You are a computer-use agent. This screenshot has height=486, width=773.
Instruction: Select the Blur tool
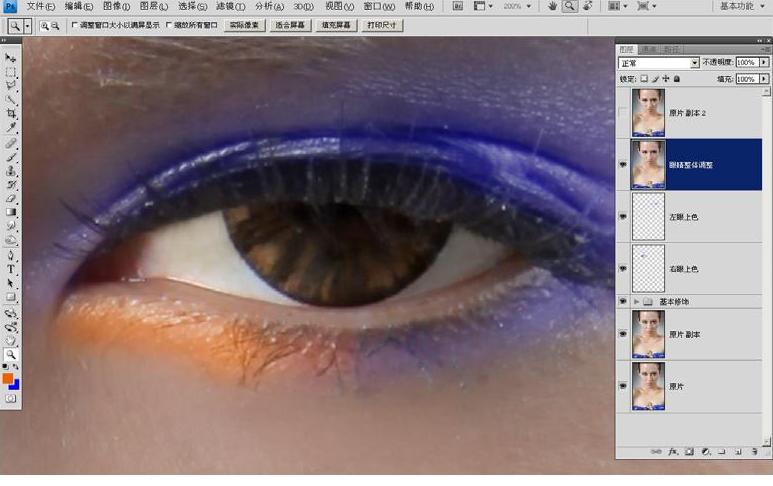10,226
